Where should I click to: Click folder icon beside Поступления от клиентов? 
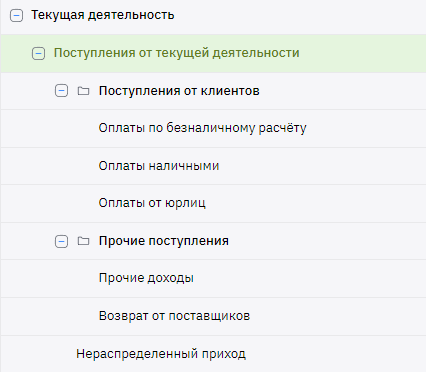click(83, 91)
